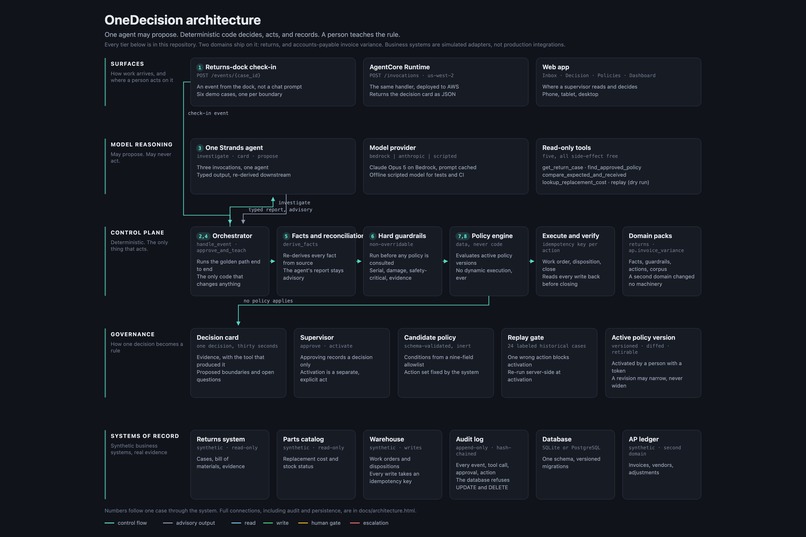The width and height of the screenshot is (806, 537).
Task: Click the SURFACES tier label
Action: pos(127,64)
